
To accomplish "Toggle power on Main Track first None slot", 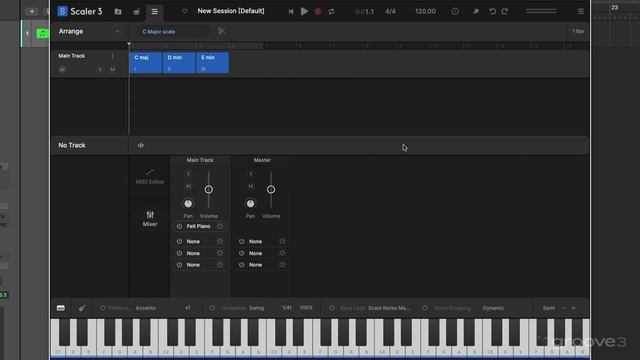I will coord(179,242).
